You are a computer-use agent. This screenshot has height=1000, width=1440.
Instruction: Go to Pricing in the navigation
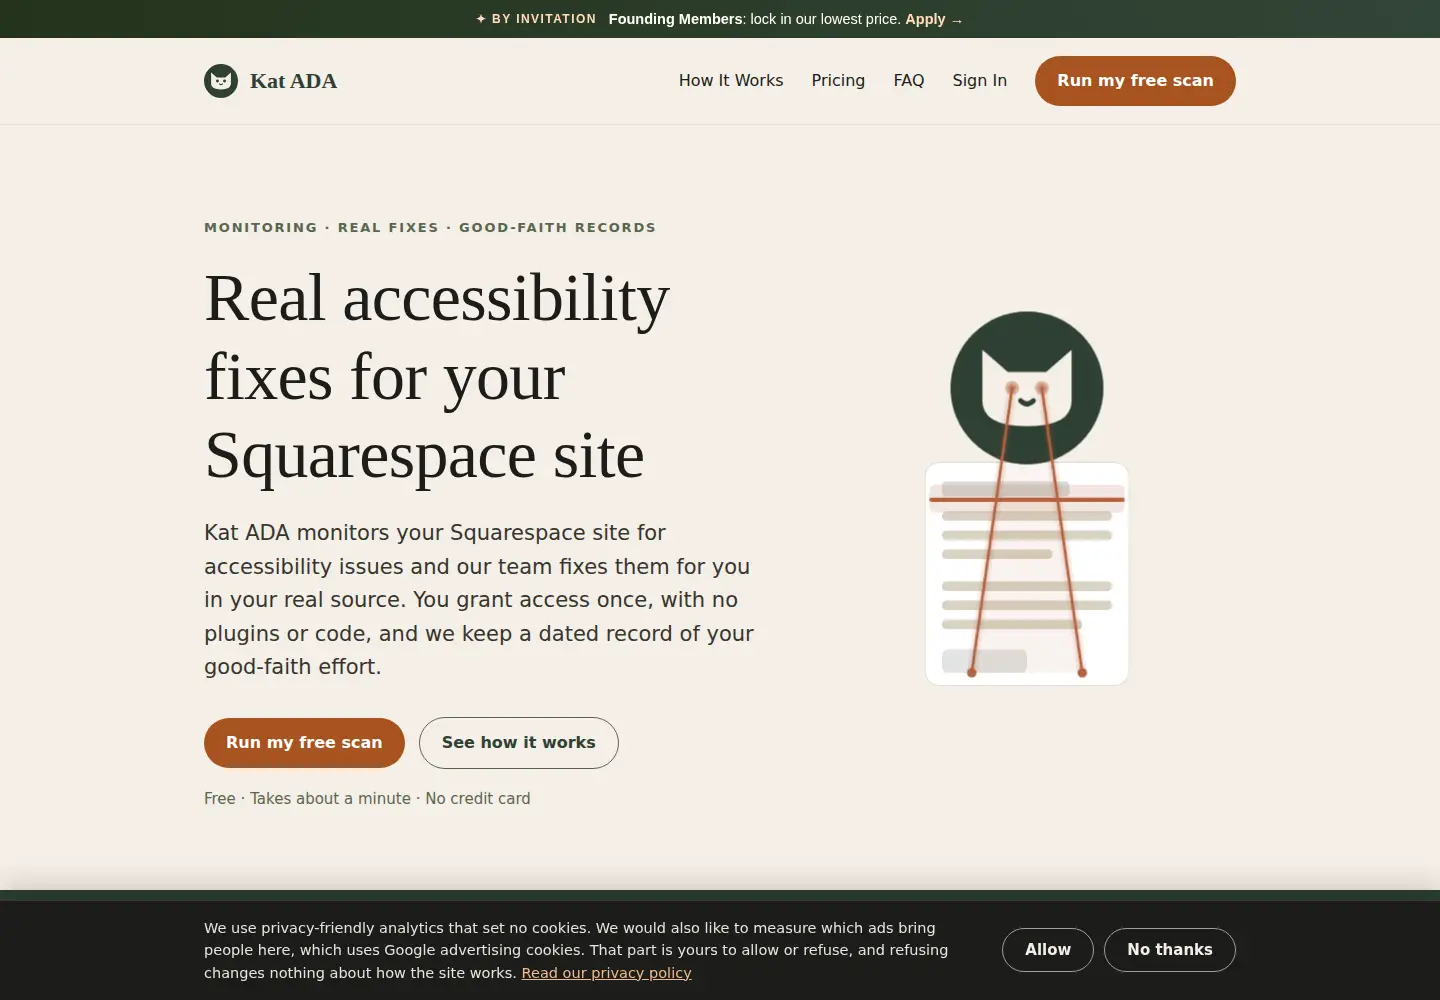838,81
